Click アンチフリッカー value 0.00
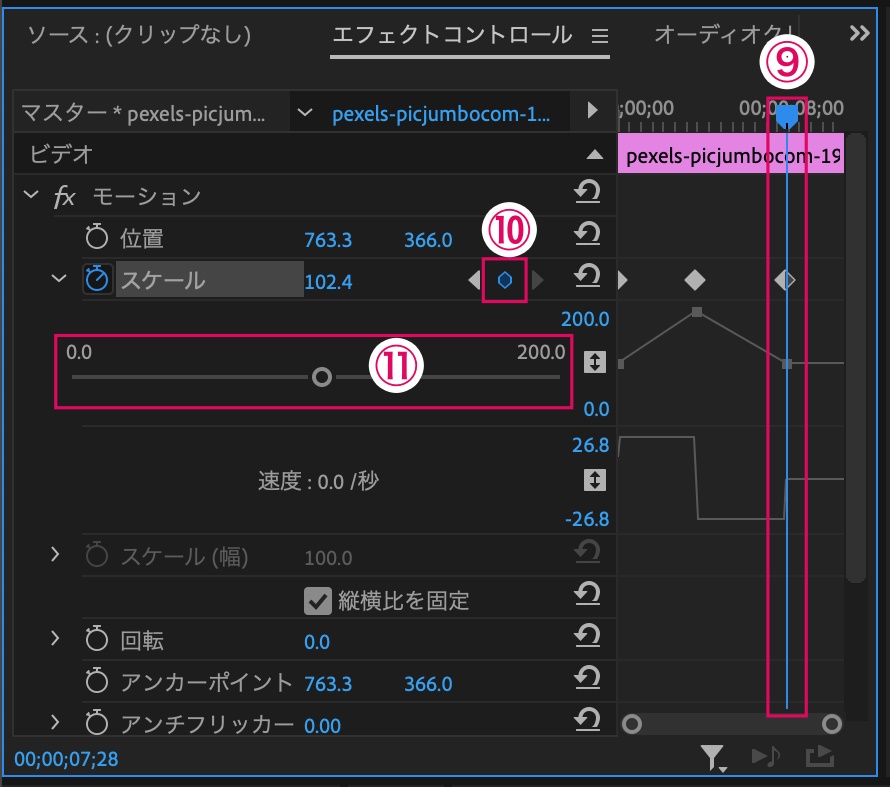890x787 pixels. coord(322,726)
